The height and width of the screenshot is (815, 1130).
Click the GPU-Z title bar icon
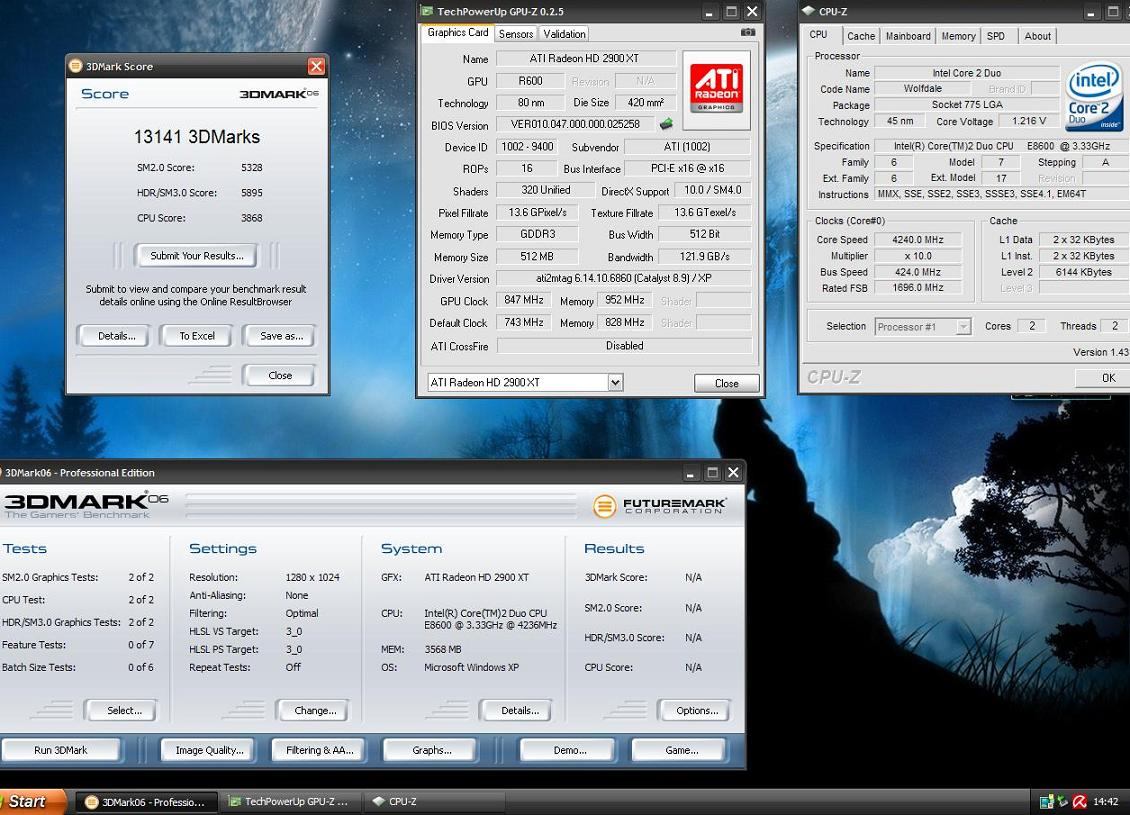click(427, 12)
